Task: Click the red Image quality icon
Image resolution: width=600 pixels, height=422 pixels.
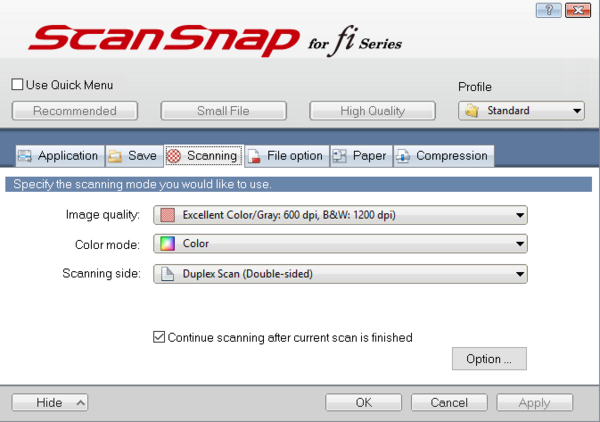Action: point(167,215)
